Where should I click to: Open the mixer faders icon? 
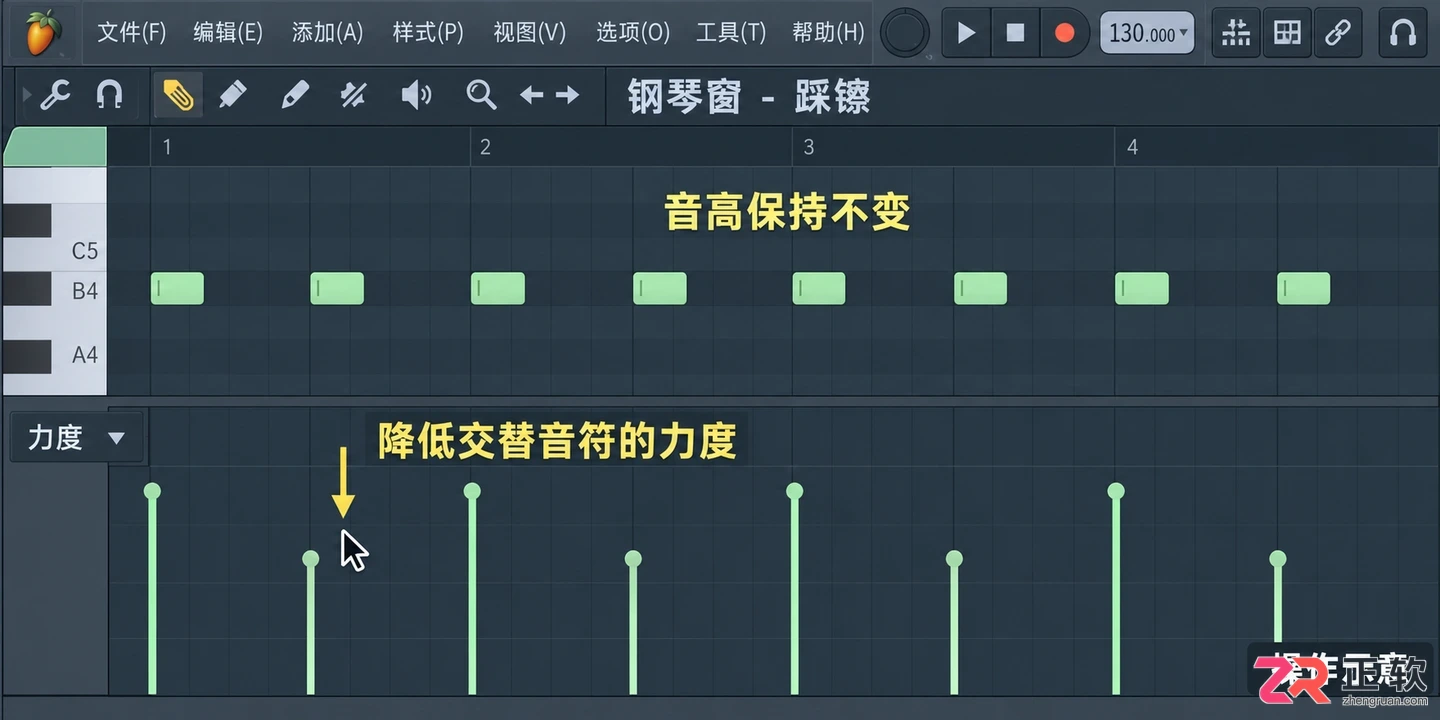tap(1236, 33)
